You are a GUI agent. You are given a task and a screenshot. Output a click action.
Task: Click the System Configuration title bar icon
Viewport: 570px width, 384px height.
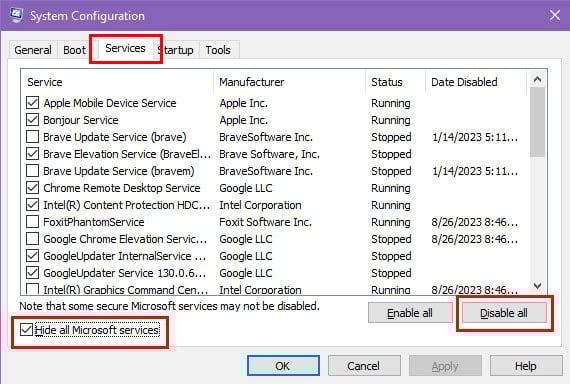point(16,15)
